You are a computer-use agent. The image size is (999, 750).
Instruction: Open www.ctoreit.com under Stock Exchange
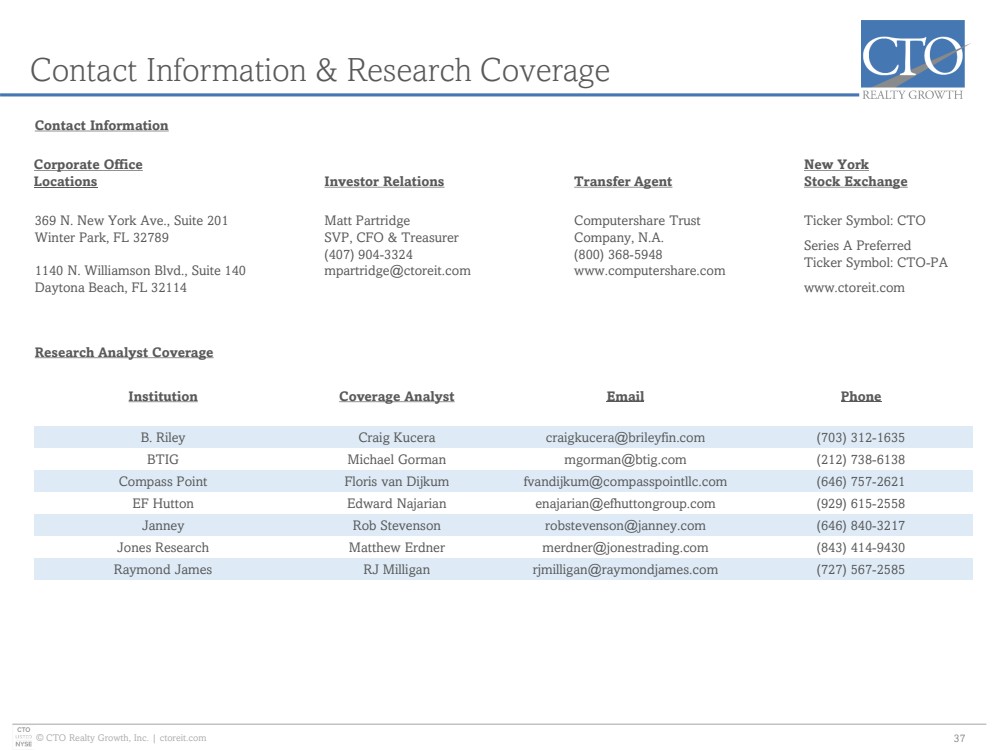[x=854, y=287]
